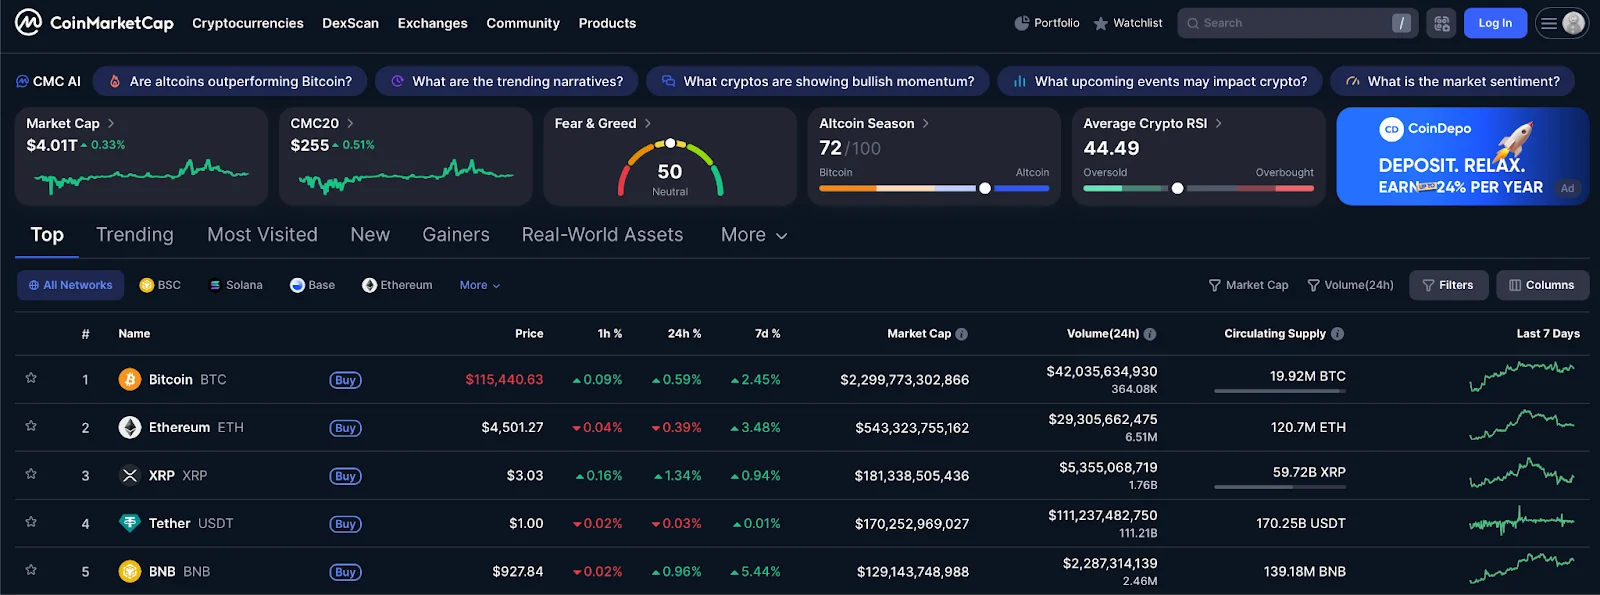Click the Ethereum coin icon in table
1600x595 pixels.
pos(130,428)
